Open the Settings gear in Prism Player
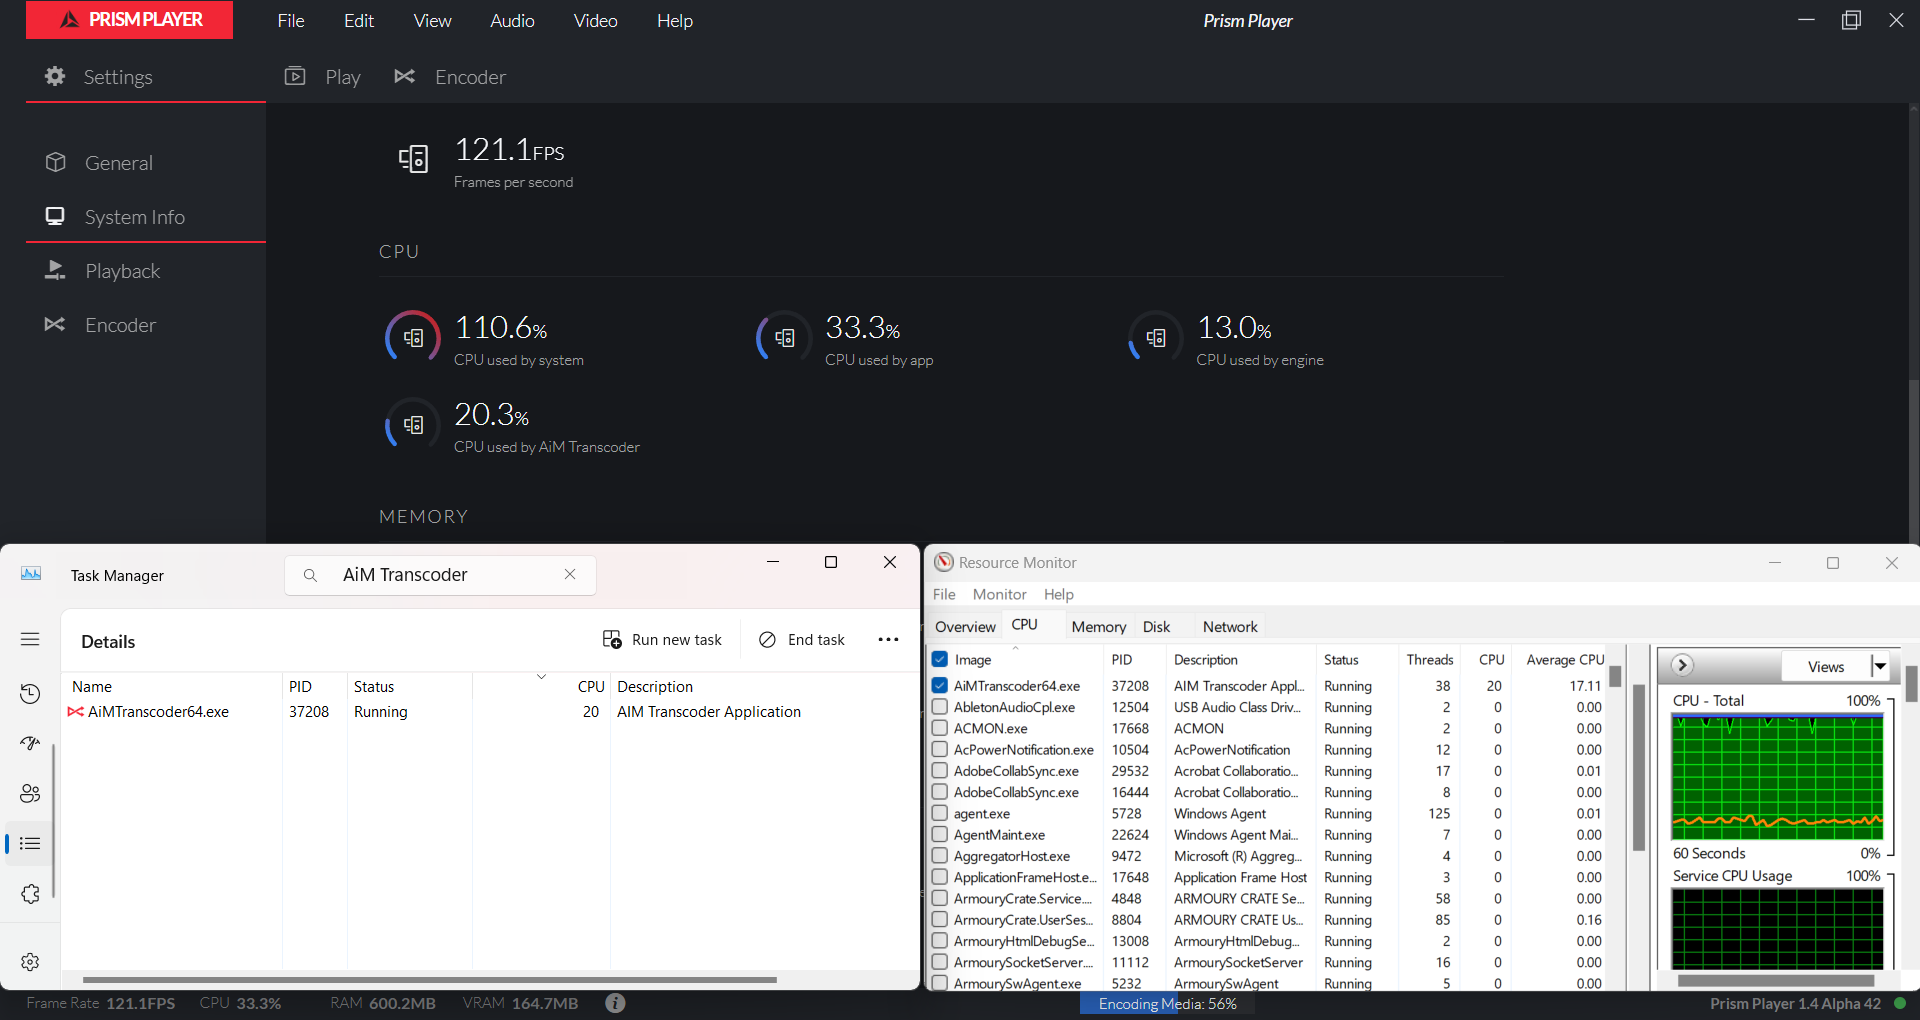The image size is (1920, 1020). (x=55, y=76)
